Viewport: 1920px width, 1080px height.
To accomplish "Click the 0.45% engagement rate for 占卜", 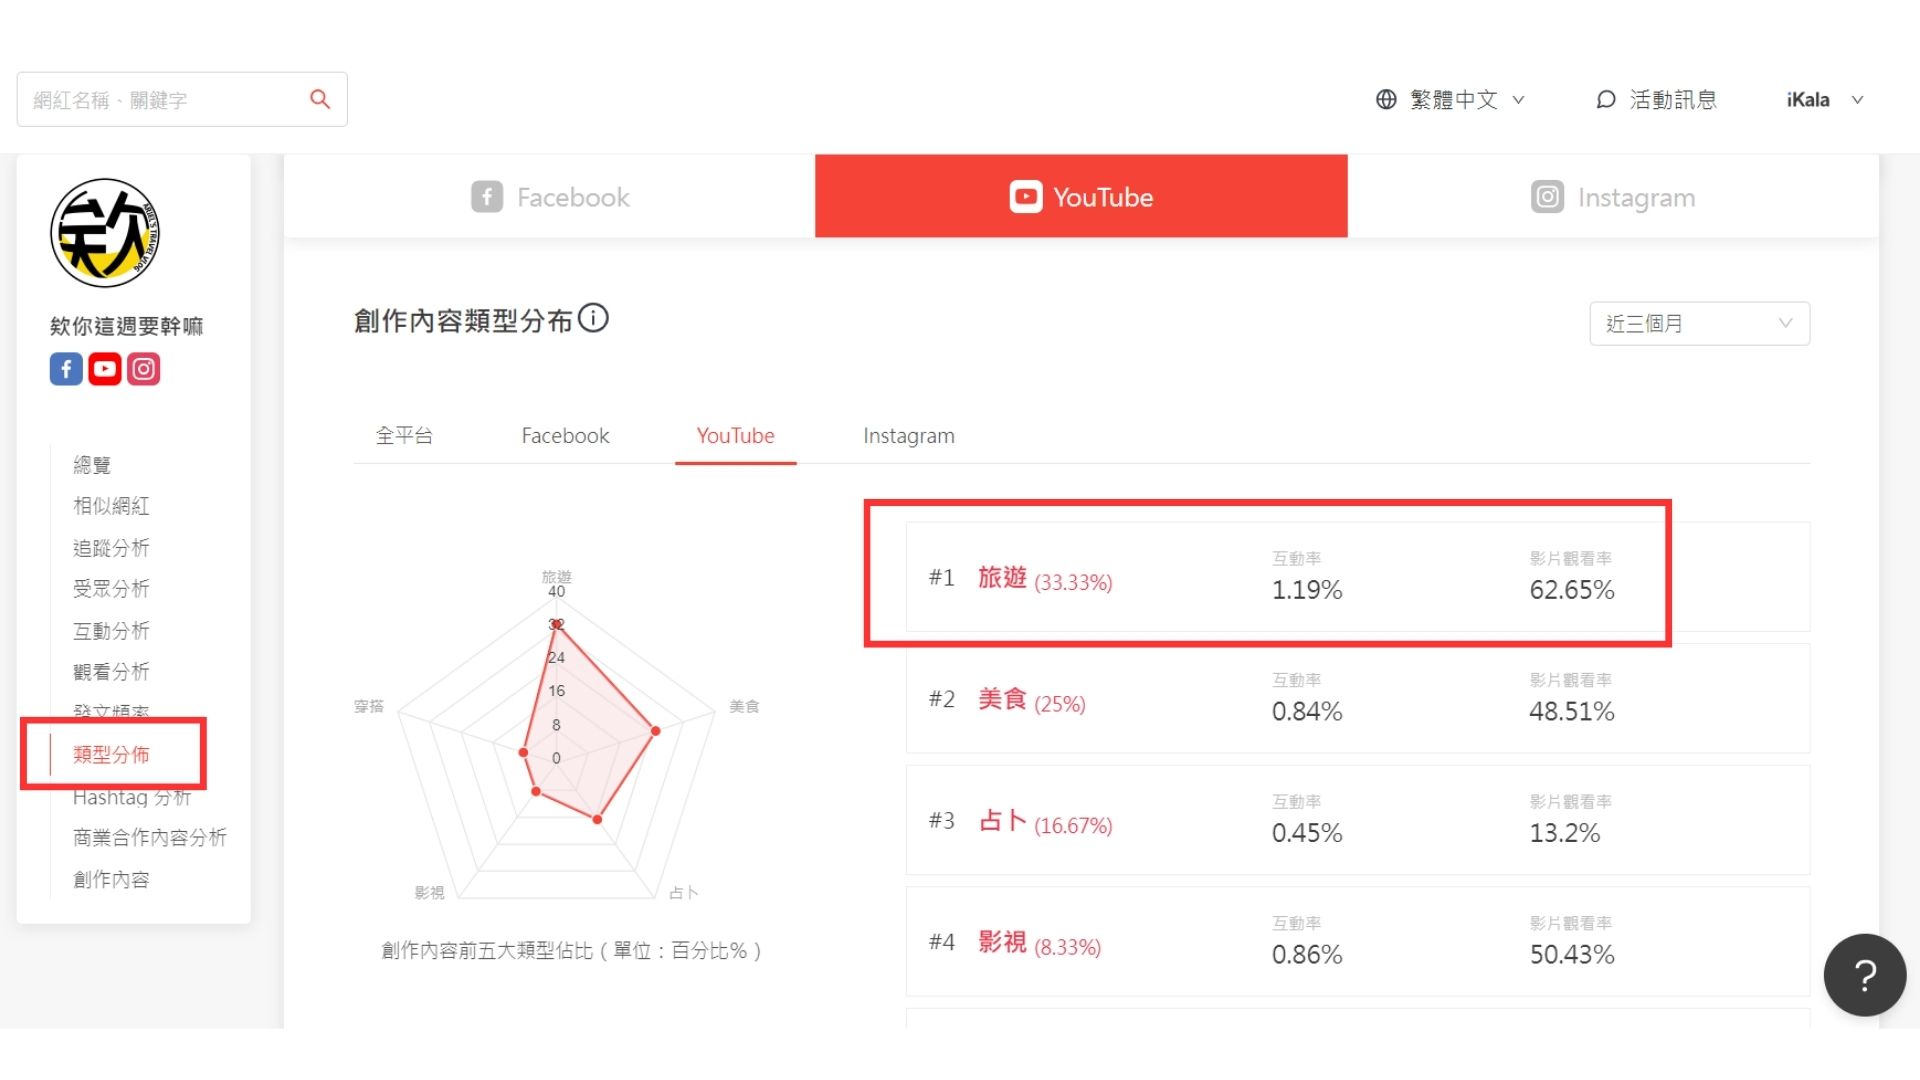I will tap(1307, 833).
